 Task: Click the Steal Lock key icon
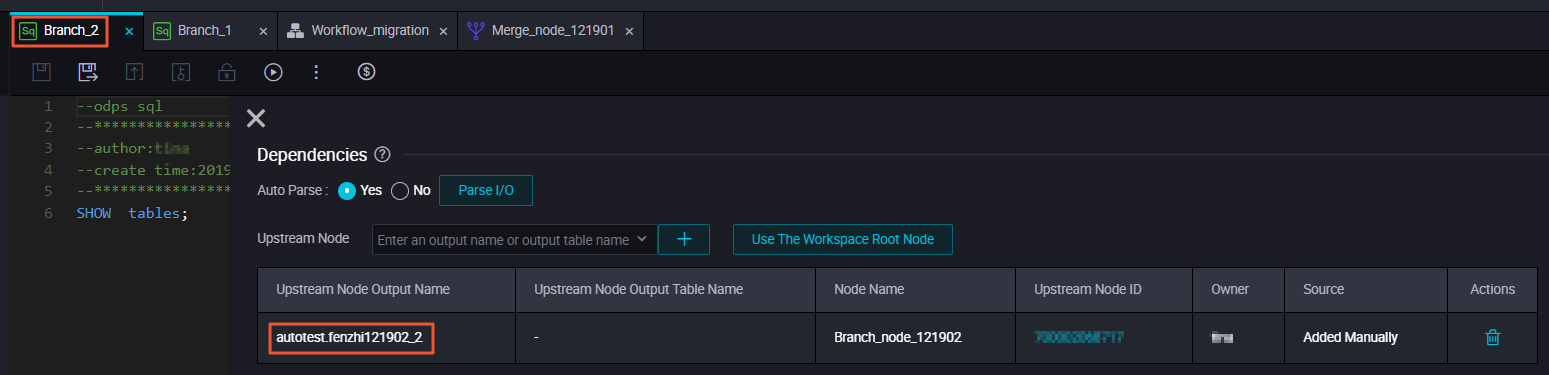tap(181, 72)
